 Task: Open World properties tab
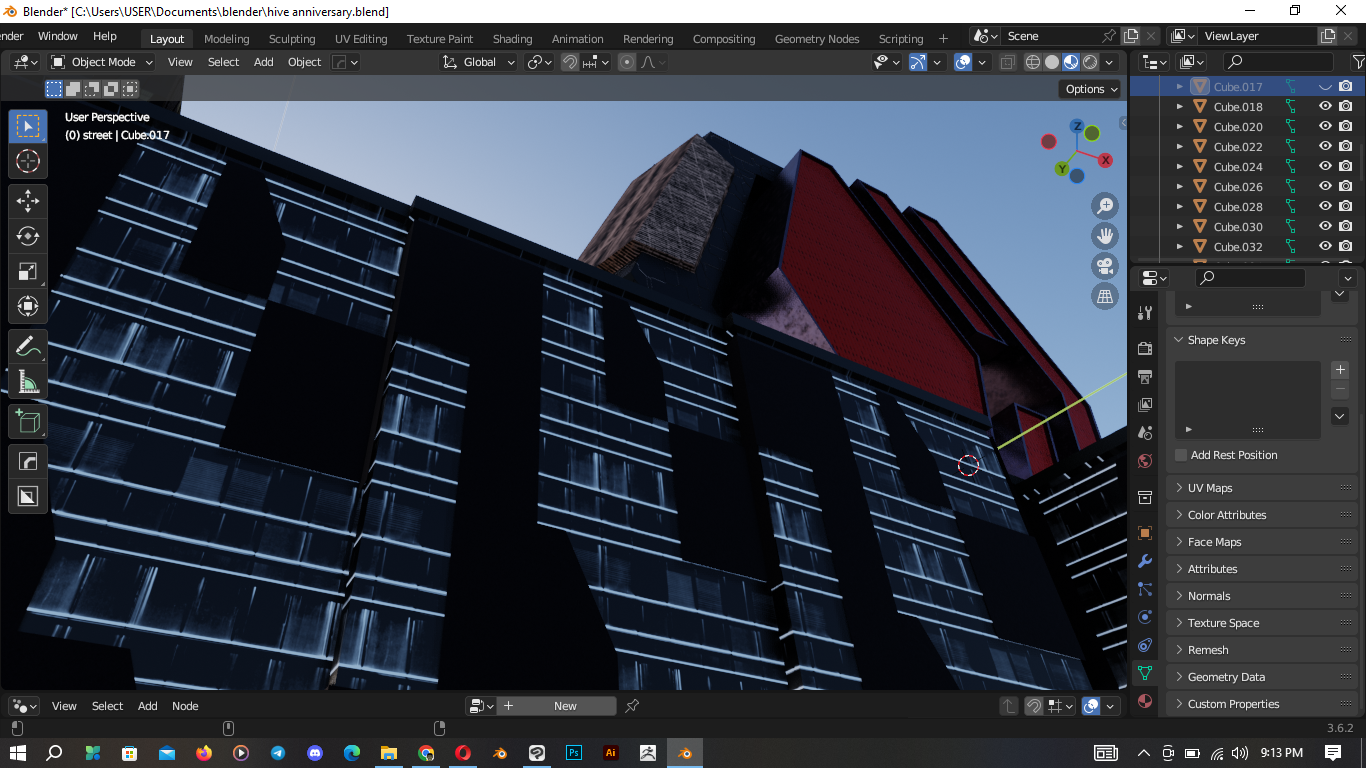coord(1145,461)
